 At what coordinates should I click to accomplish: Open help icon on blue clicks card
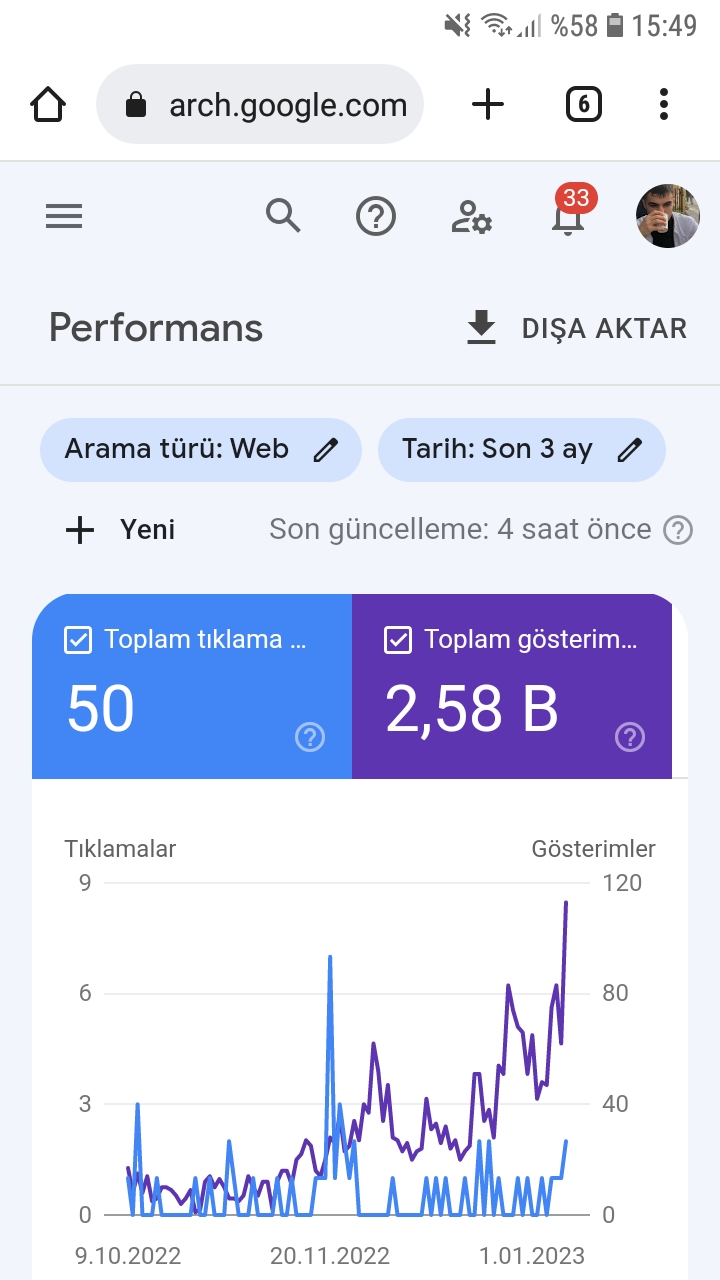click(x=310, y=738)
